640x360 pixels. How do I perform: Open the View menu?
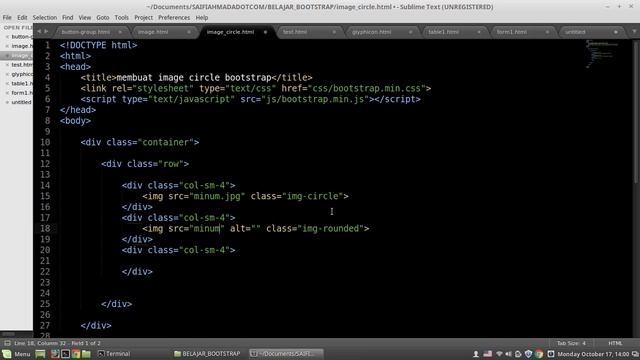click(84, 18)
